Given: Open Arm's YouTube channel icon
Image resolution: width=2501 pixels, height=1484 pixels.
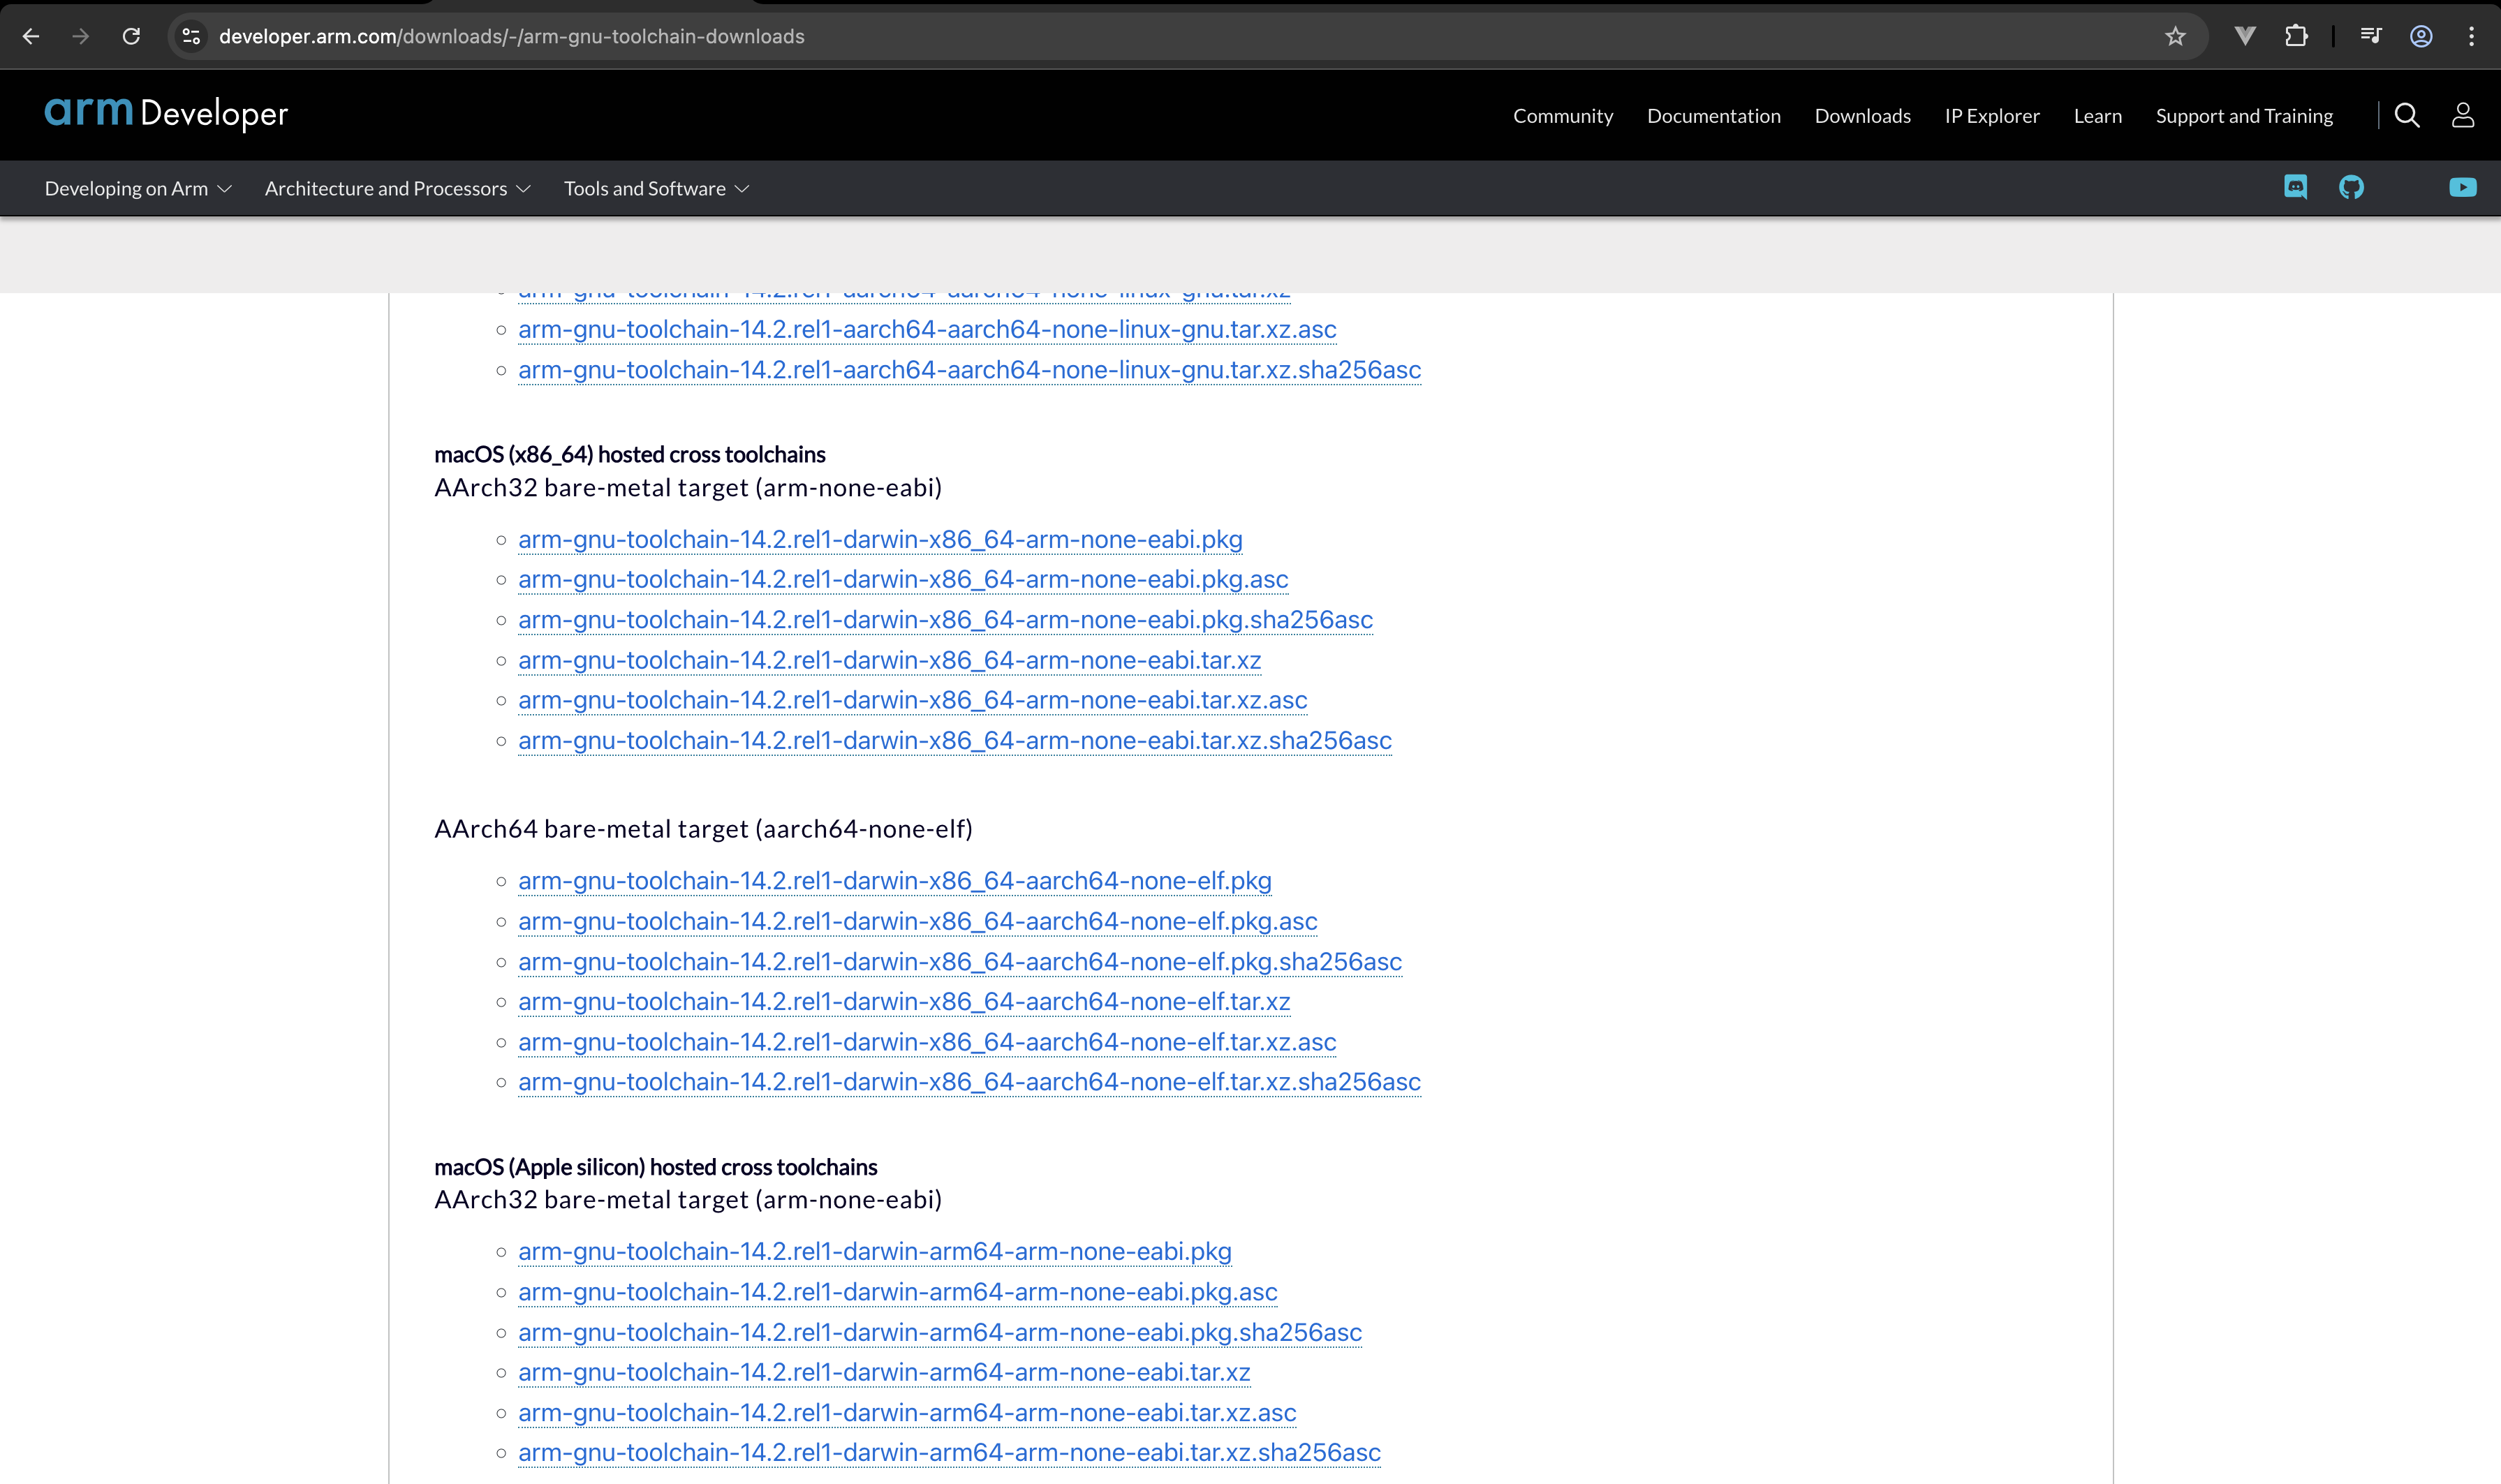Looking at the screenshot, I should [x=2462, y=187].
